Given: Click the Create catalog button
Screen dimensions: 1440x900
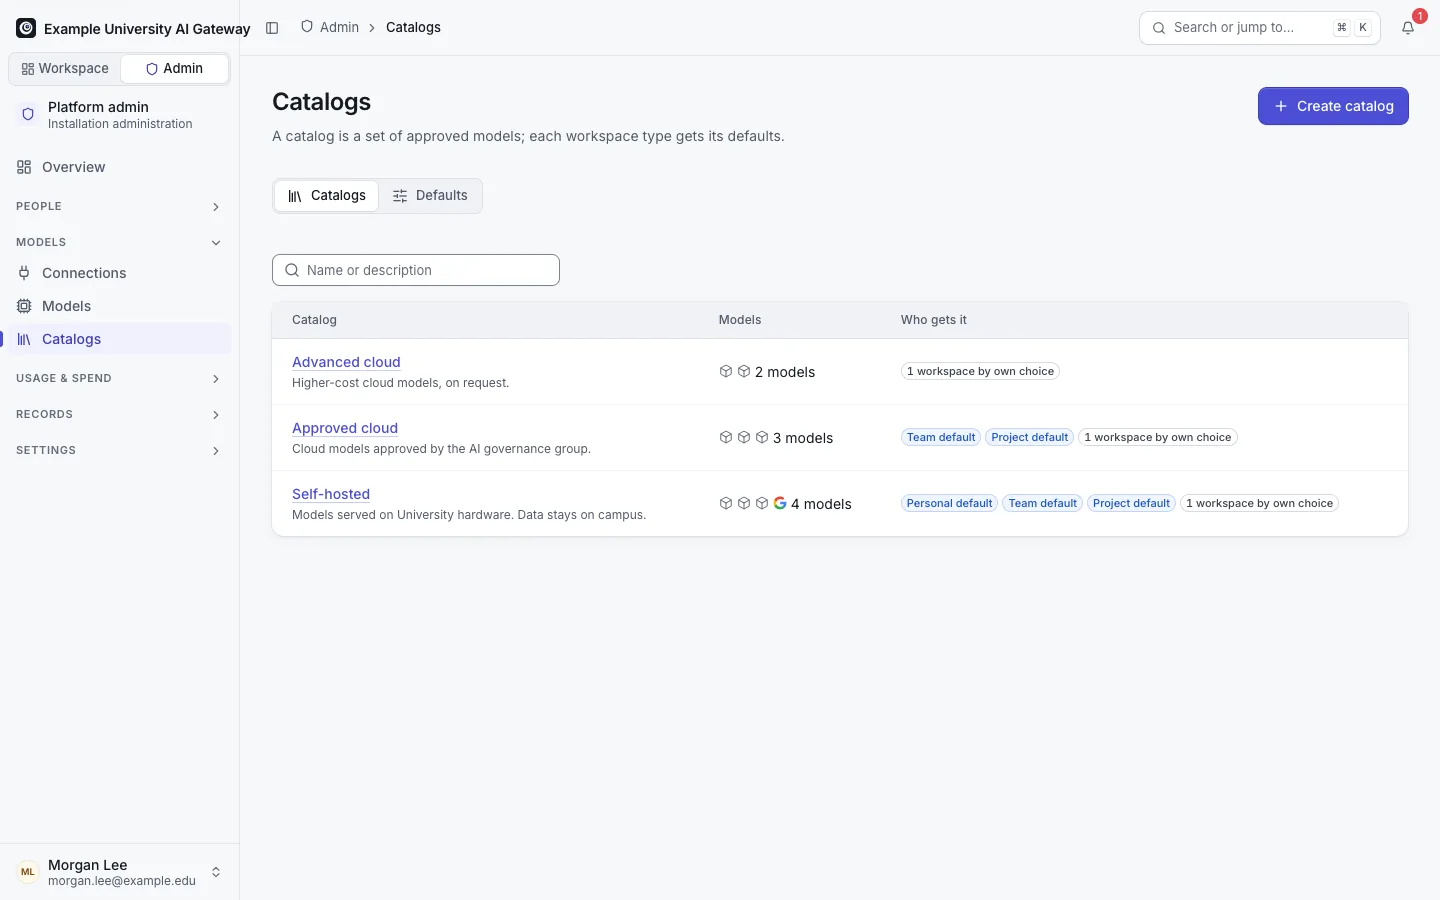Looking at the screenshot, I should pos(1333,106).
